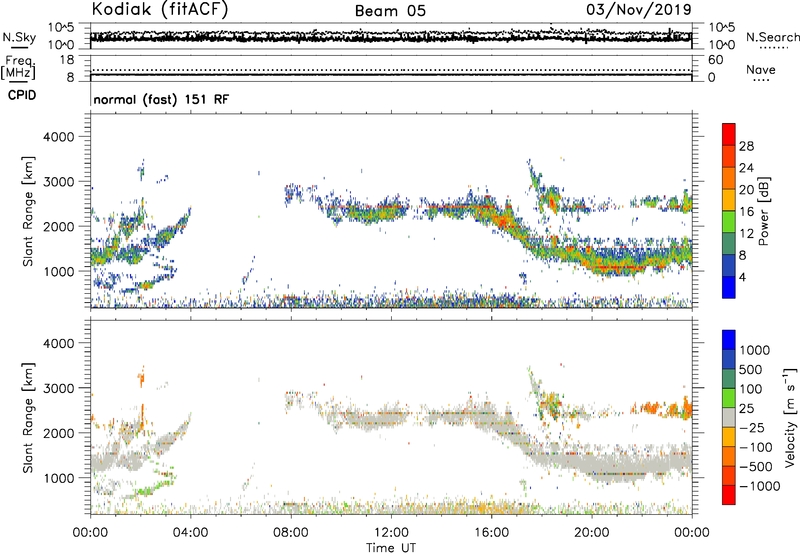
Task: Click the "4000" tick on the Power panel
Action: [x=59, y=137]
